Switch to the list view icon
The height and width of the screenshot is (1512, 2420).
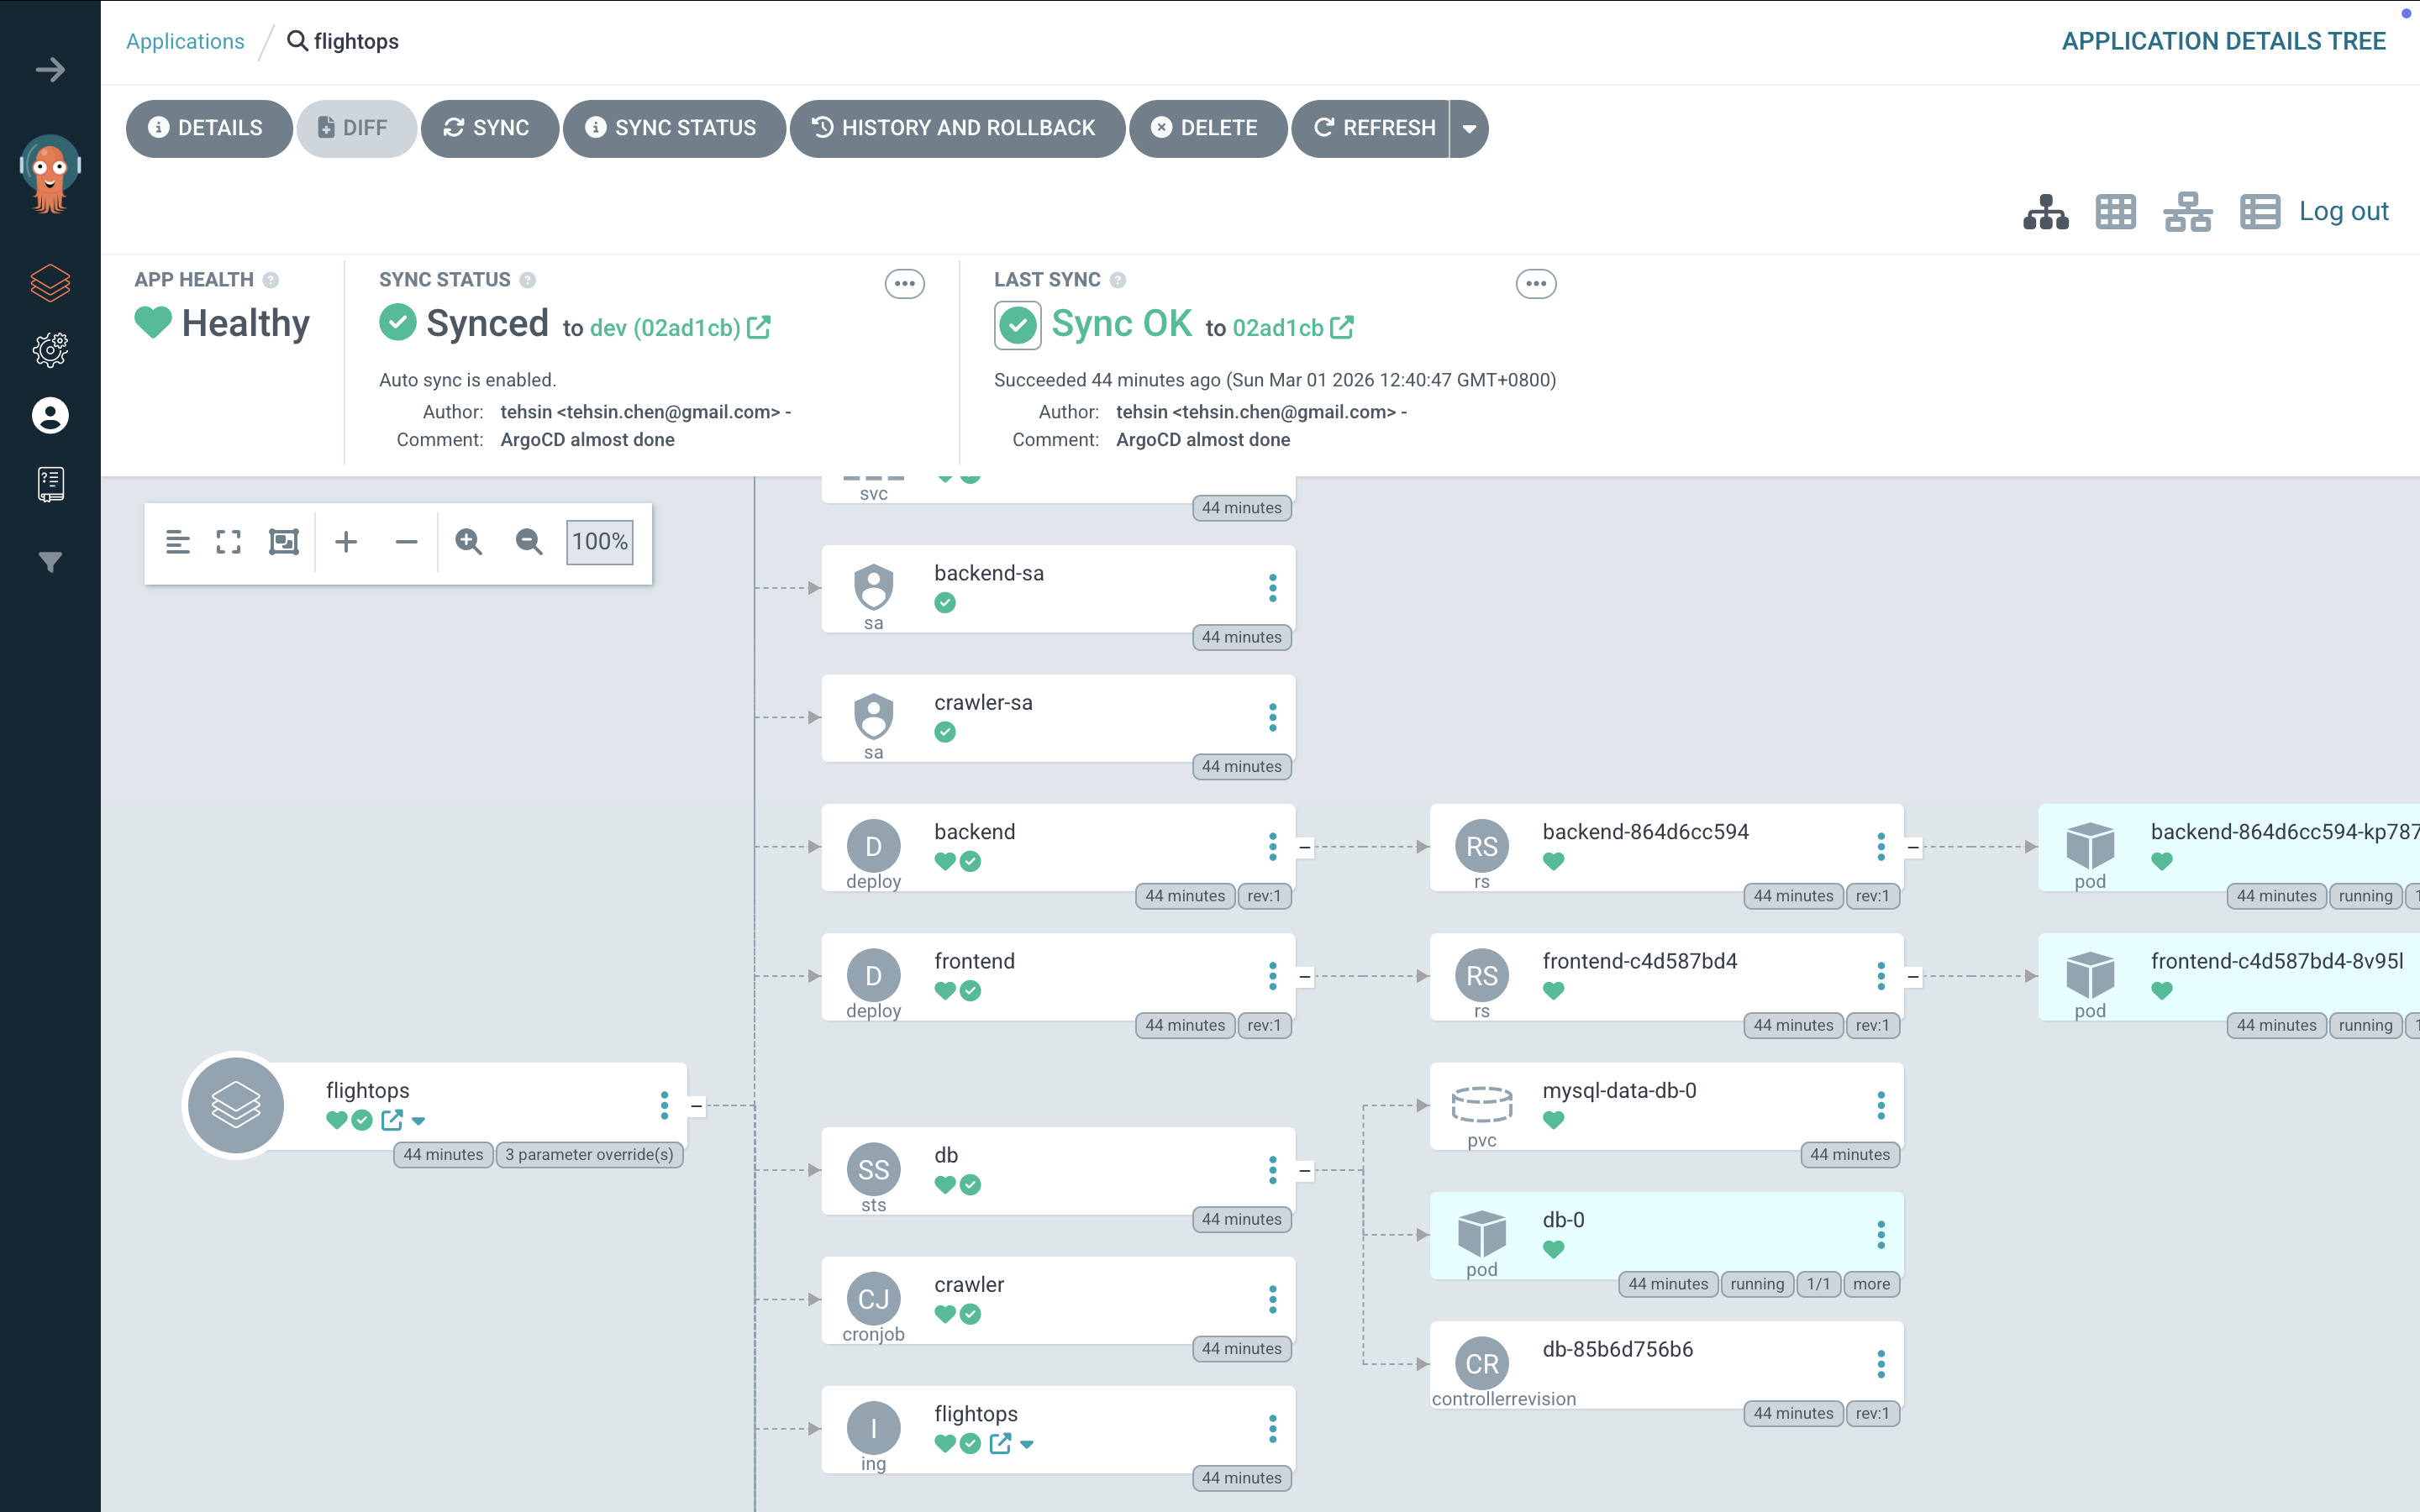click(2259, 212)
